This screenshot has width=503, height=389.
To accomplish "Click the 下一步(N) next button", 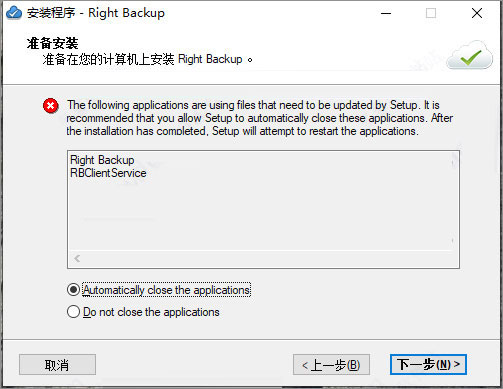I will tap(428, 364).
